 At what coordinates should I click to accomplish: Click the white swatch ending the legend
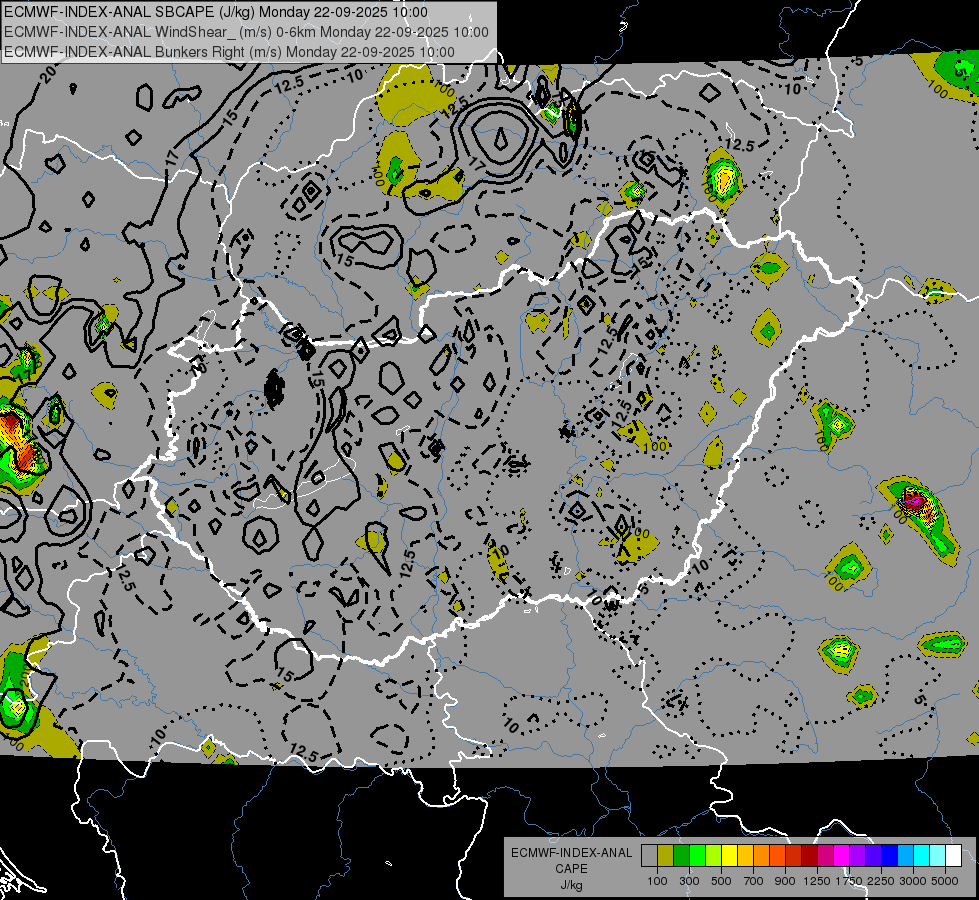[x=953, y=856]
